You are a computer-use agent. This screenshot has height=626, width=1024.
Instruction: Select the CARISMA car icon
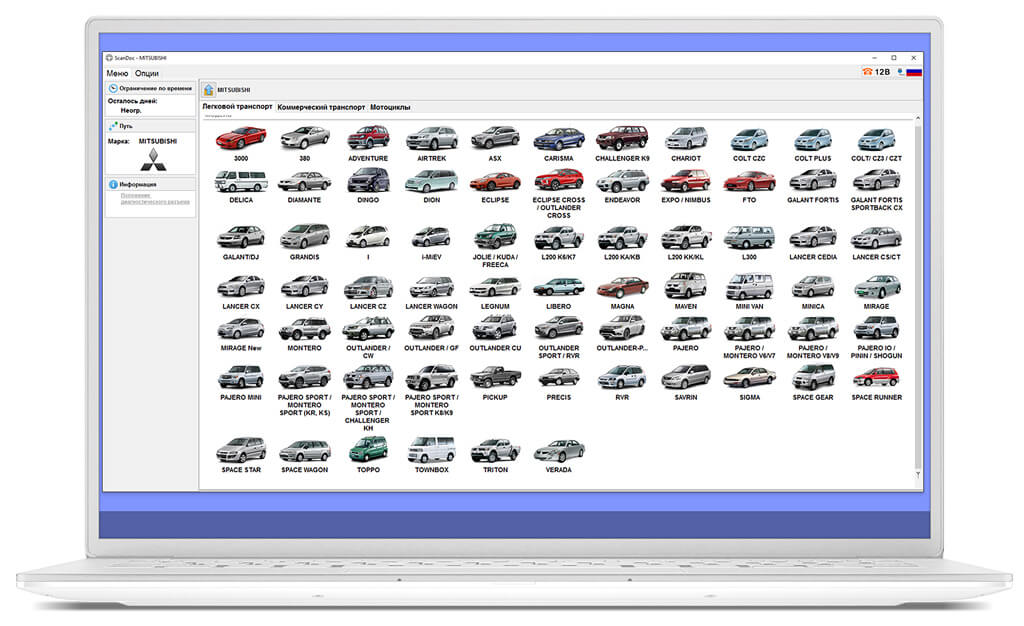(558, 138)
